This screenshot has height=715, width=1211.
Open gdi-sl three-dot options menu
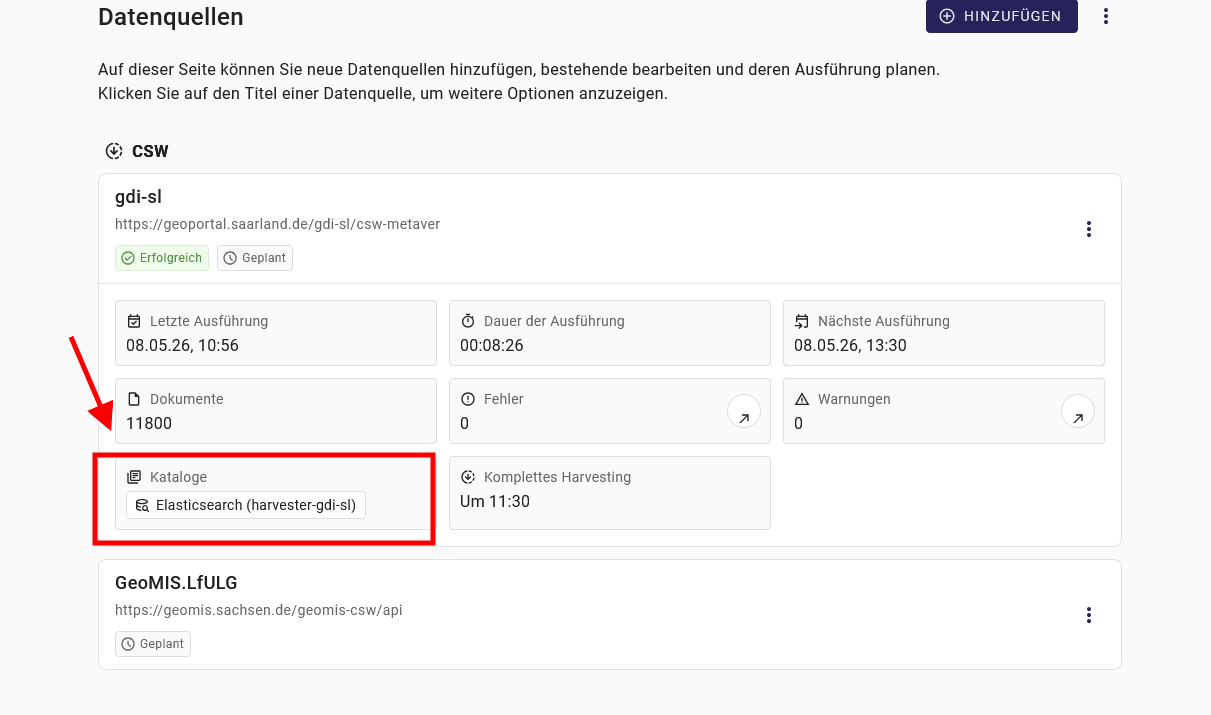click(x=1089, y=229)
